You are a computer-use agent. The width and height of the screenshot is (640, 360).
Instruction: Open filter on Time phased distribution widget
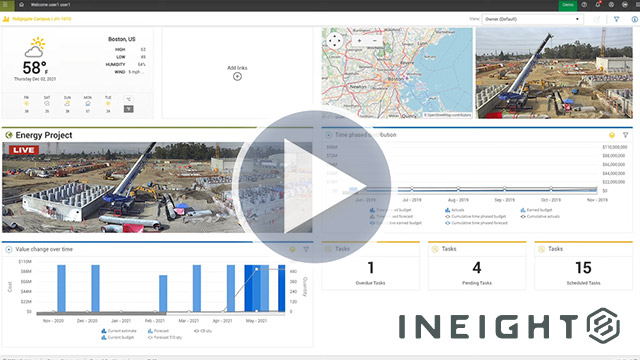tap(625, 135)
